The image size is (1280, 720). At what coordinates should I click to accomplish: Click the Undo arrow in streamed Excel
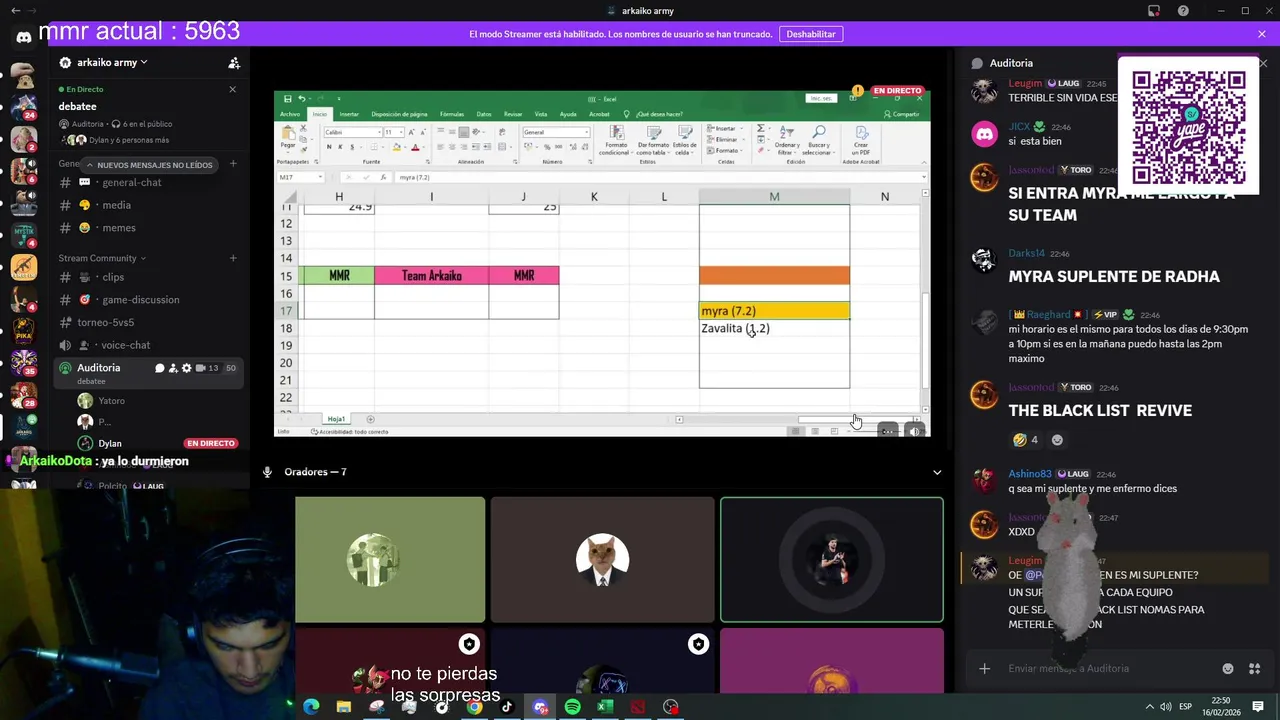pyautogui.click(x=301, y=99)
